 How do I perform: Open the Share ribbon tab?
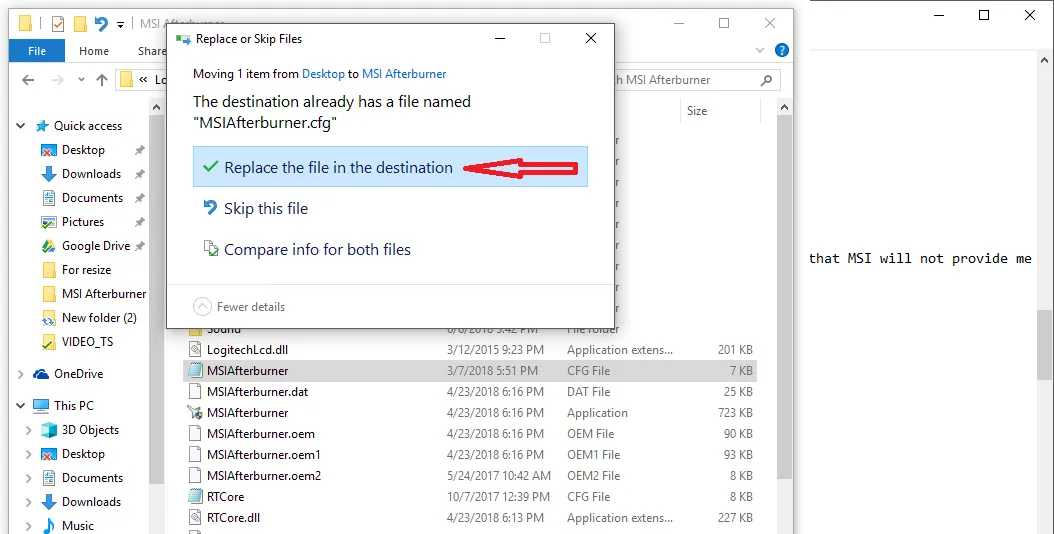click(152, 50)
